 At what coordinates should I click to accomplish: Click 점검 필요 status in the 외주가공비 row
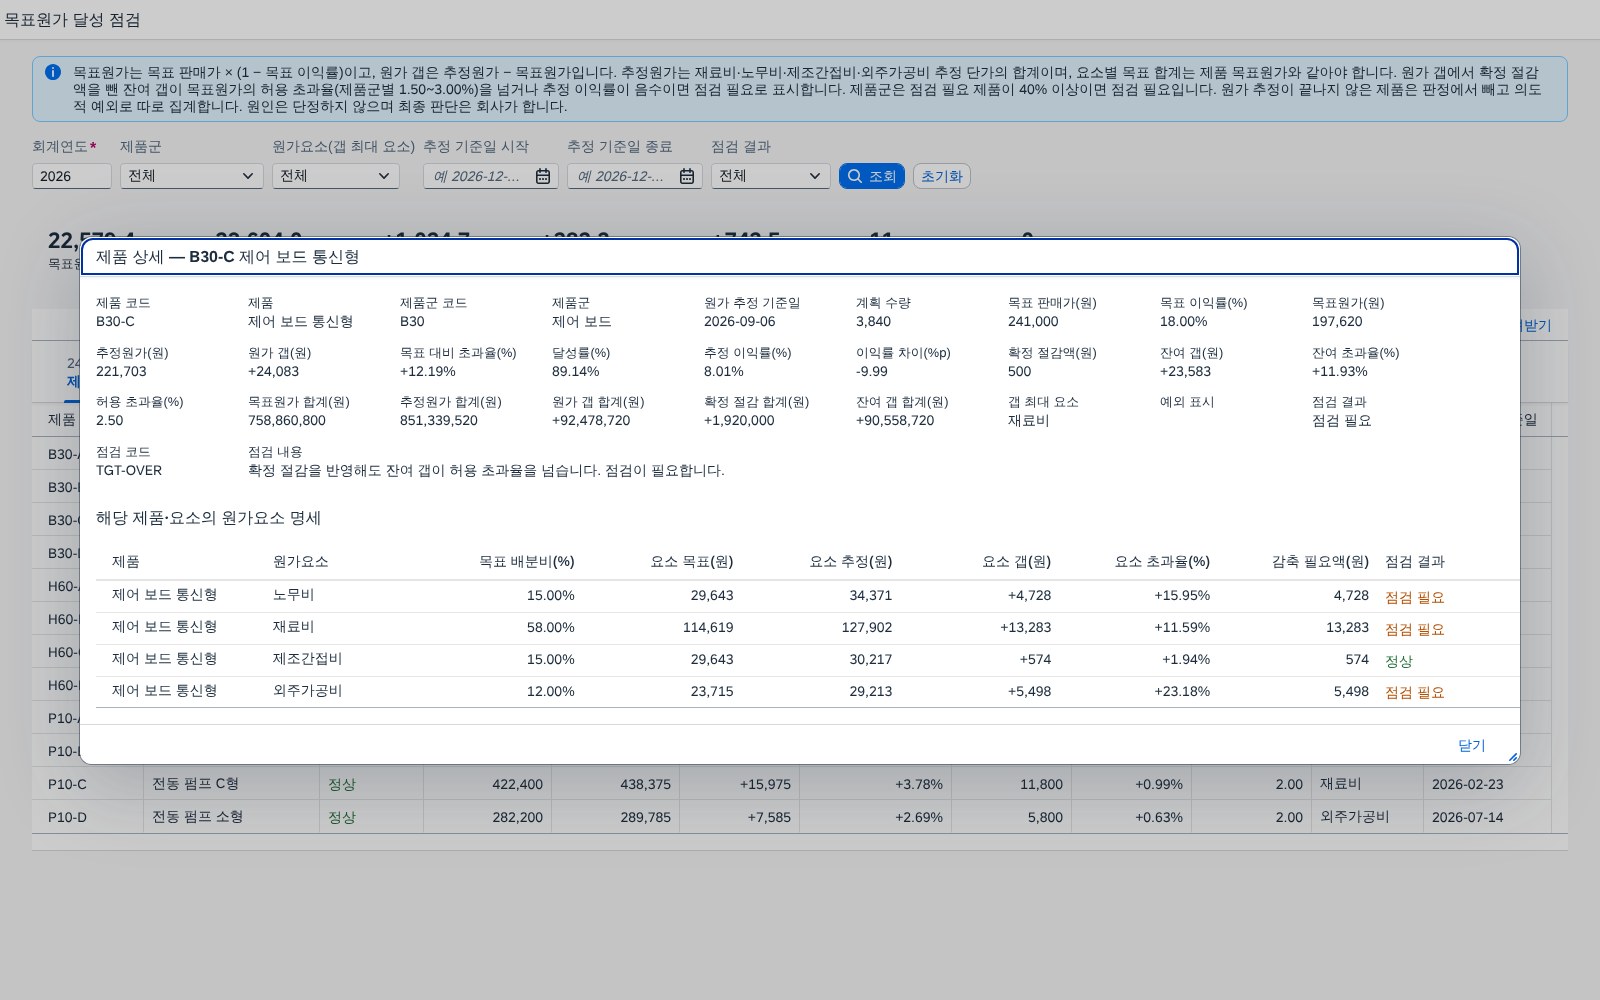tap(1415, 692)
